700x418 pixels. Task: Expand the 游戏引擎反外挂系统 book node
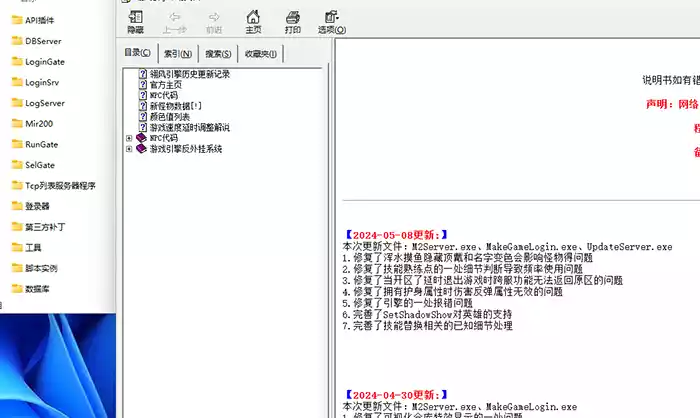click(129, 149)
